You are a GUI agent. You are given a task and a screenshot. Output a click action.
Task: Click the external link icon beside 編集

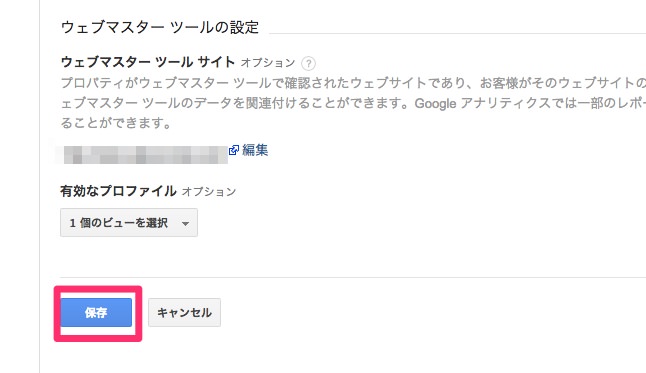234,150
